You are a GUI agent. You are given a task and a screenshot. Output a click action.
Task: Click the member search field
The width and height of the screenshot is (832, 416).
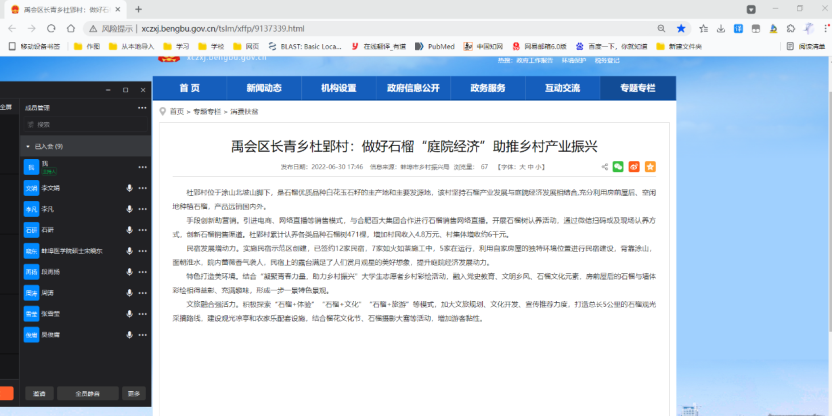tap(84, 125)
